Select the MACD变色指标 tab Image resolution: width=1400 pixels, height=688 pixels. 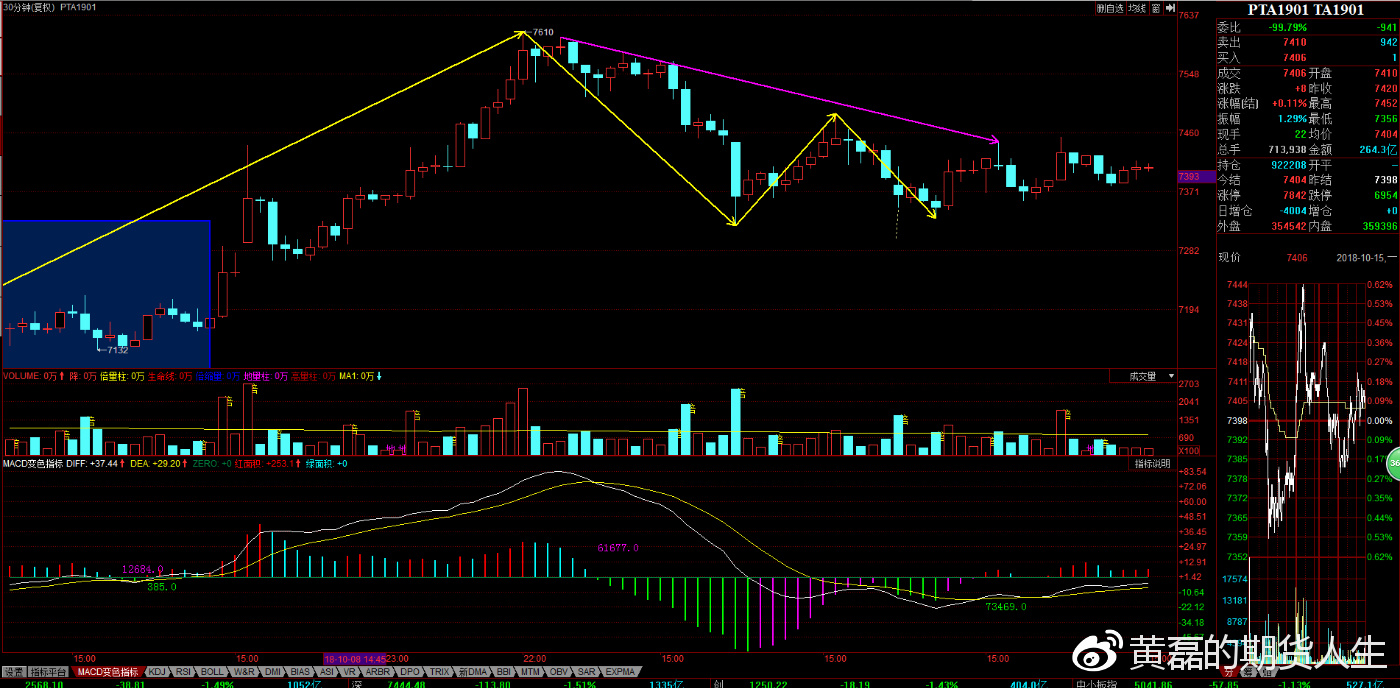click(107, 672)
